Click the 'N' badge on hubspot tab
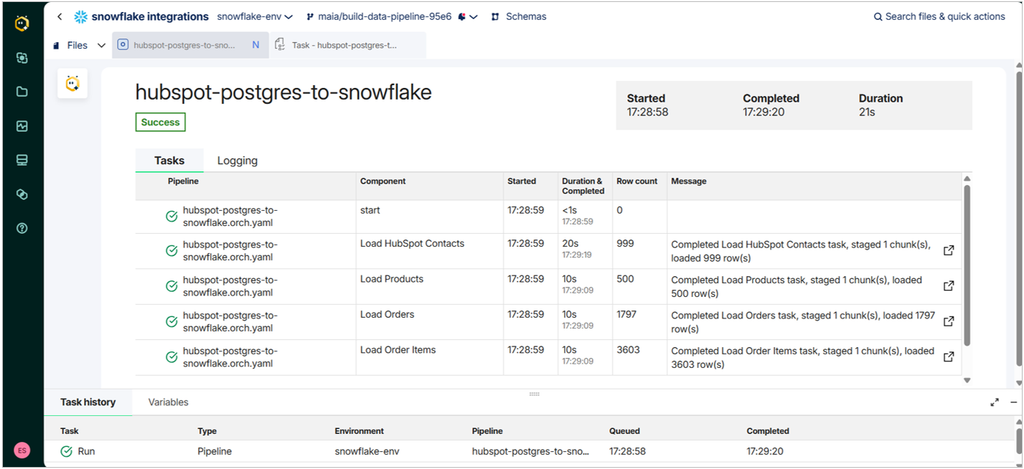The image size is (1024, 469). click(255, 45)
